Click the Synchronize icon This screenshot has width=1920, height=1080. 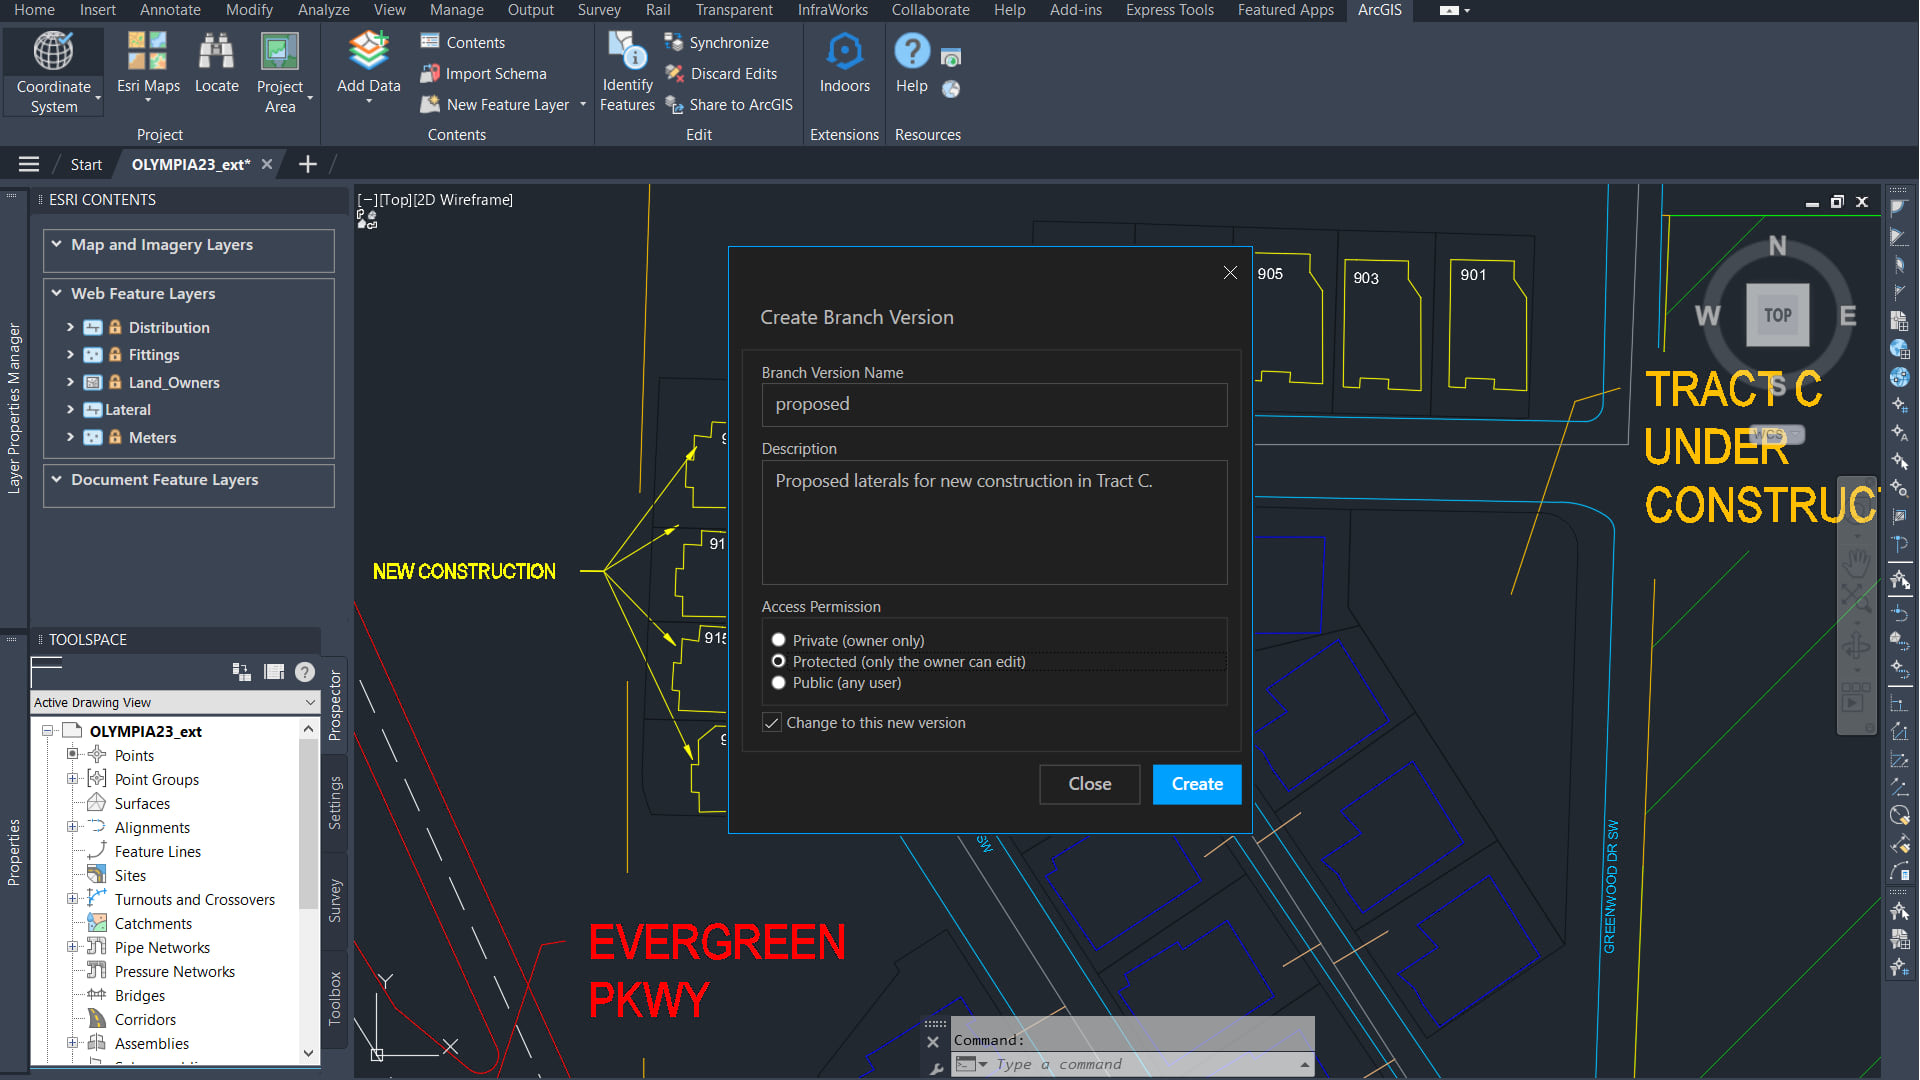[674, 42]
